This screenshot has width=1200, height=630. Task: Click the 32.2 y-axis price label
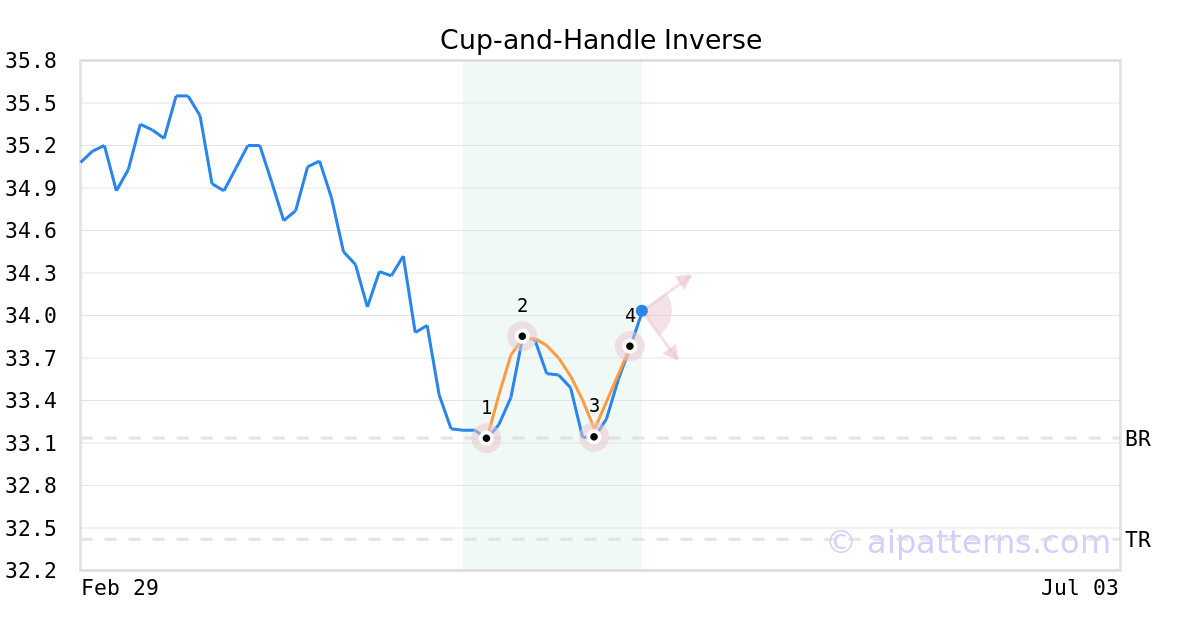click(31, 571)
